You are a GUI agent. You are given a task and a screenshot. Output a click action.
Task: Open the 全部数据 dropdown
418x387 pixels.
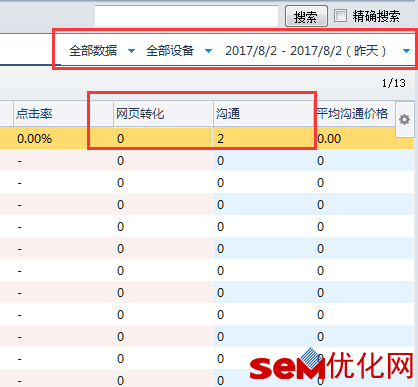click(x=102, y=51)
